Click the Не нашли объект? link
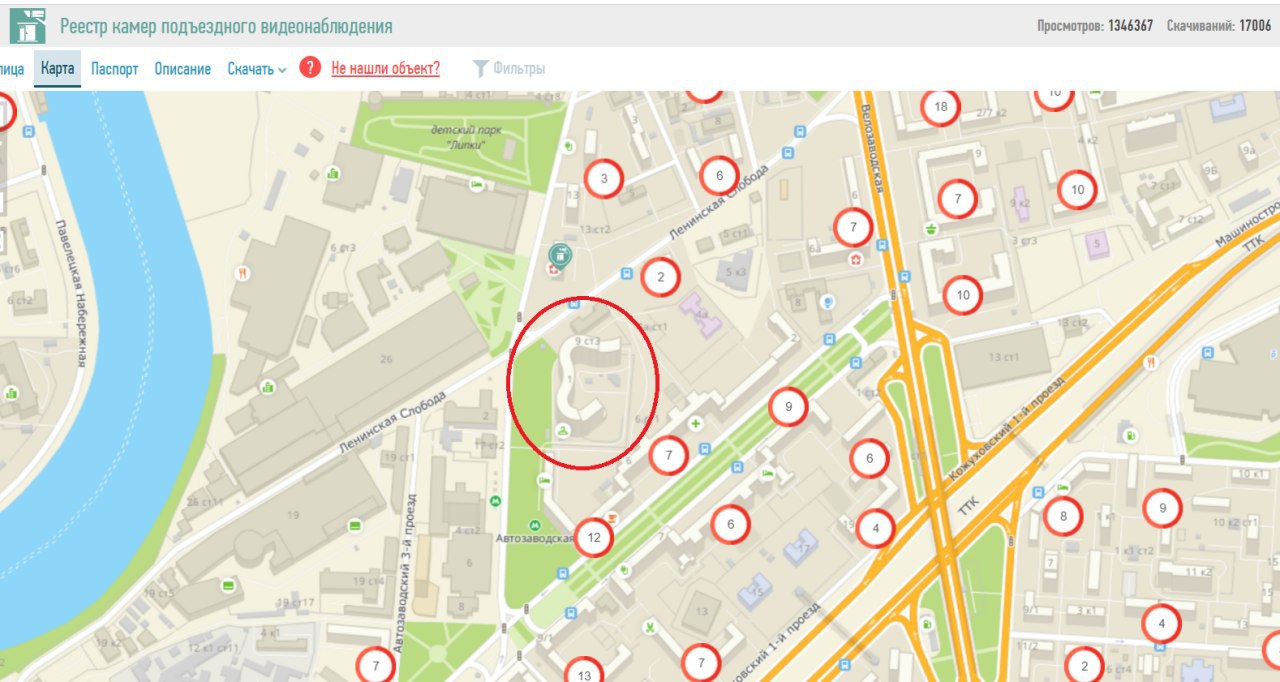 point(385,68)
